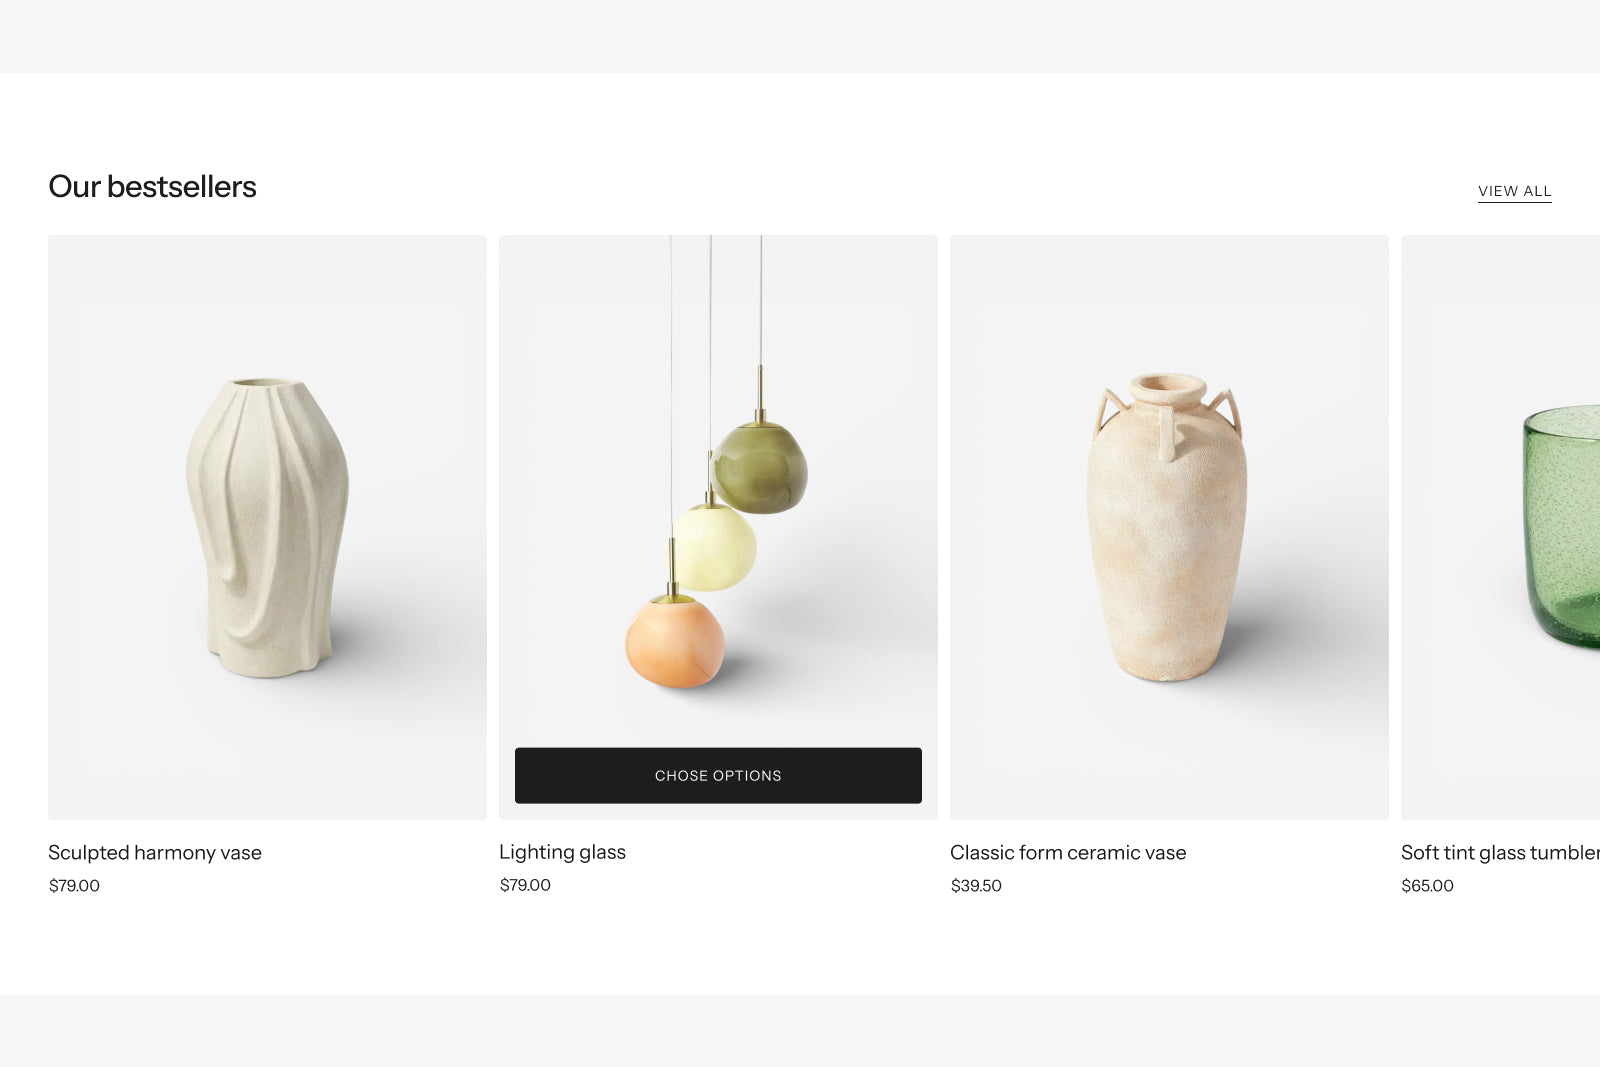Click the Classic form ceramic vase title
Image resolution: width=1600 pixels, height=1067 pixels.
[1068, 853]
